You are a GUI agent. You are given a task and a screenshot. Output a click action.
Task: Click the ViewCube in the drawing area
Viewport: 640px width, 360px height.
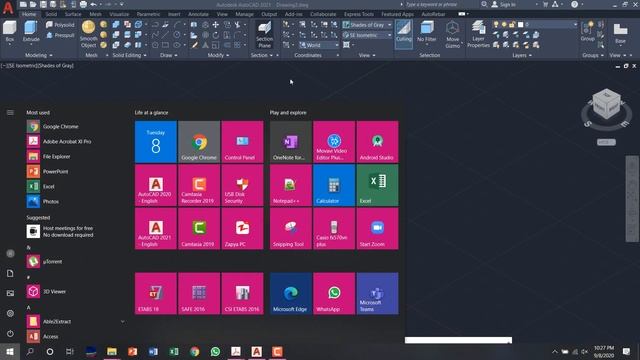pos(606,105)
